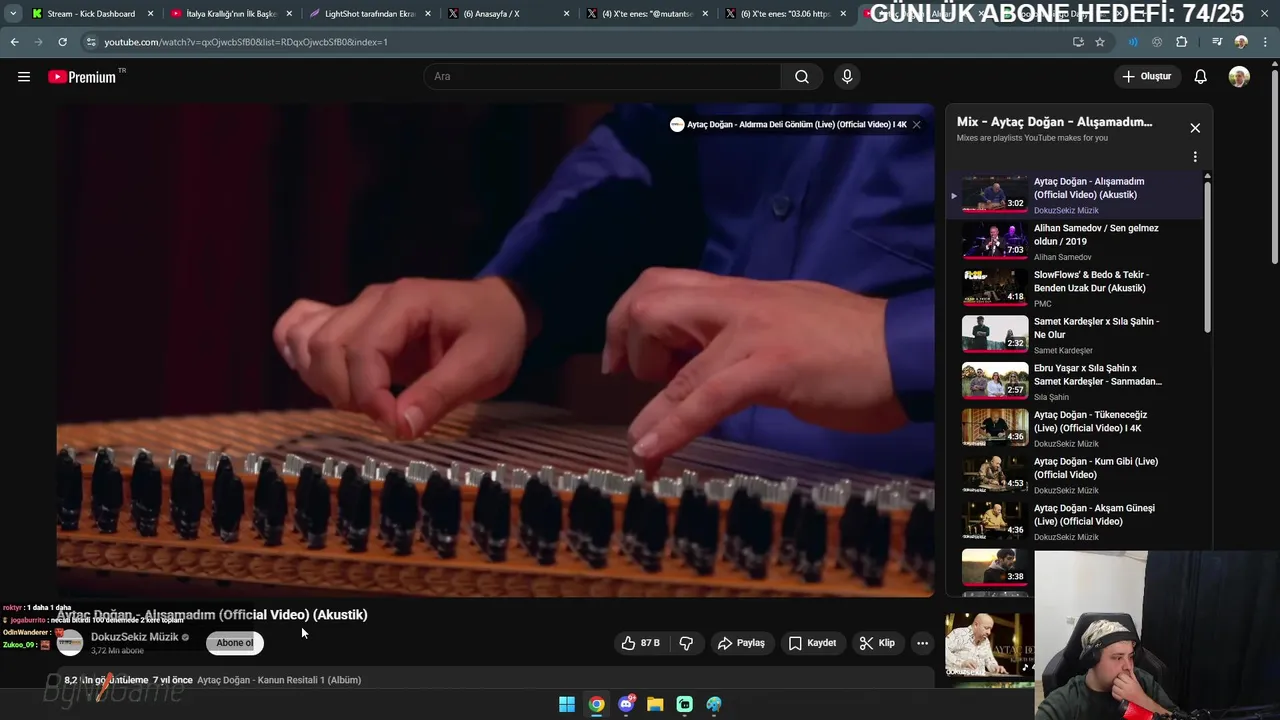
Task: Click the Paylaş share button
Action: click(x=741, y=643)
